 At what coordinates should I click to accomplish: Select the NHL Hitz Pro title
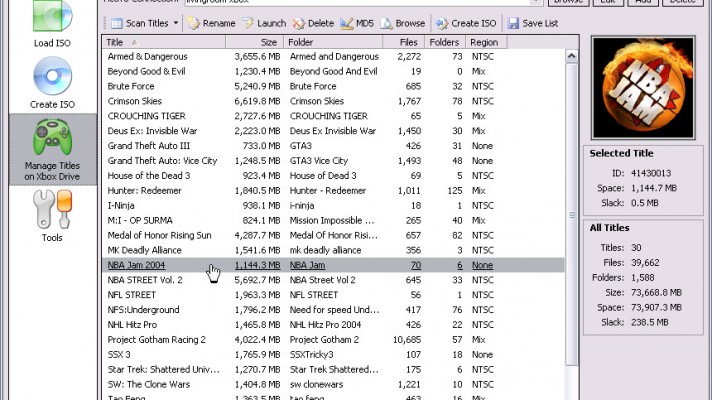(x=132, y=325)
